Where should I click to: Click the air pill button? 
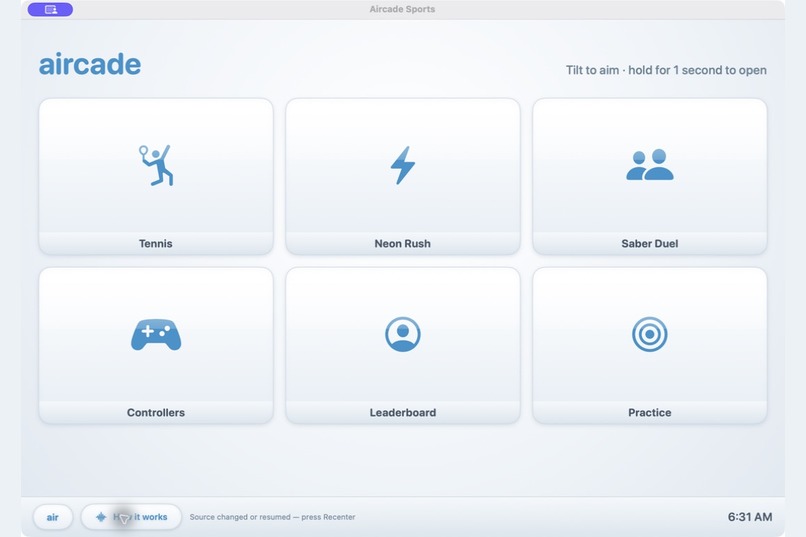[52, 517]
